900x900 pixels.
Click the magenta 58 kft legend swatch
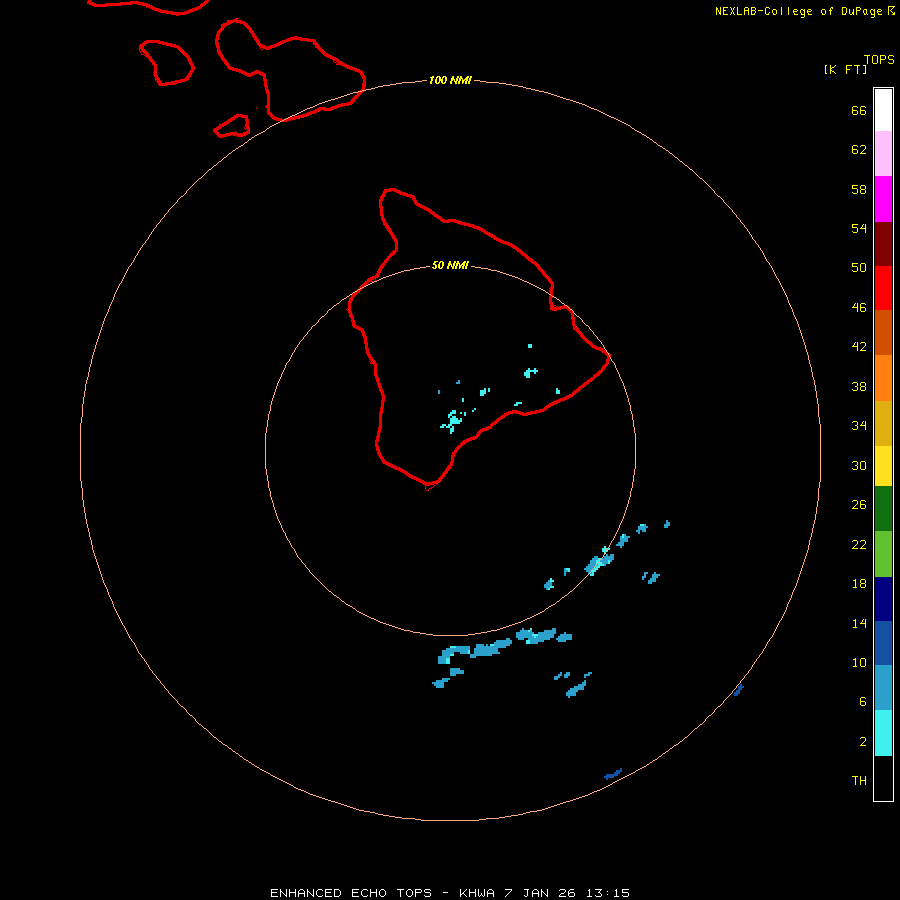883,199
